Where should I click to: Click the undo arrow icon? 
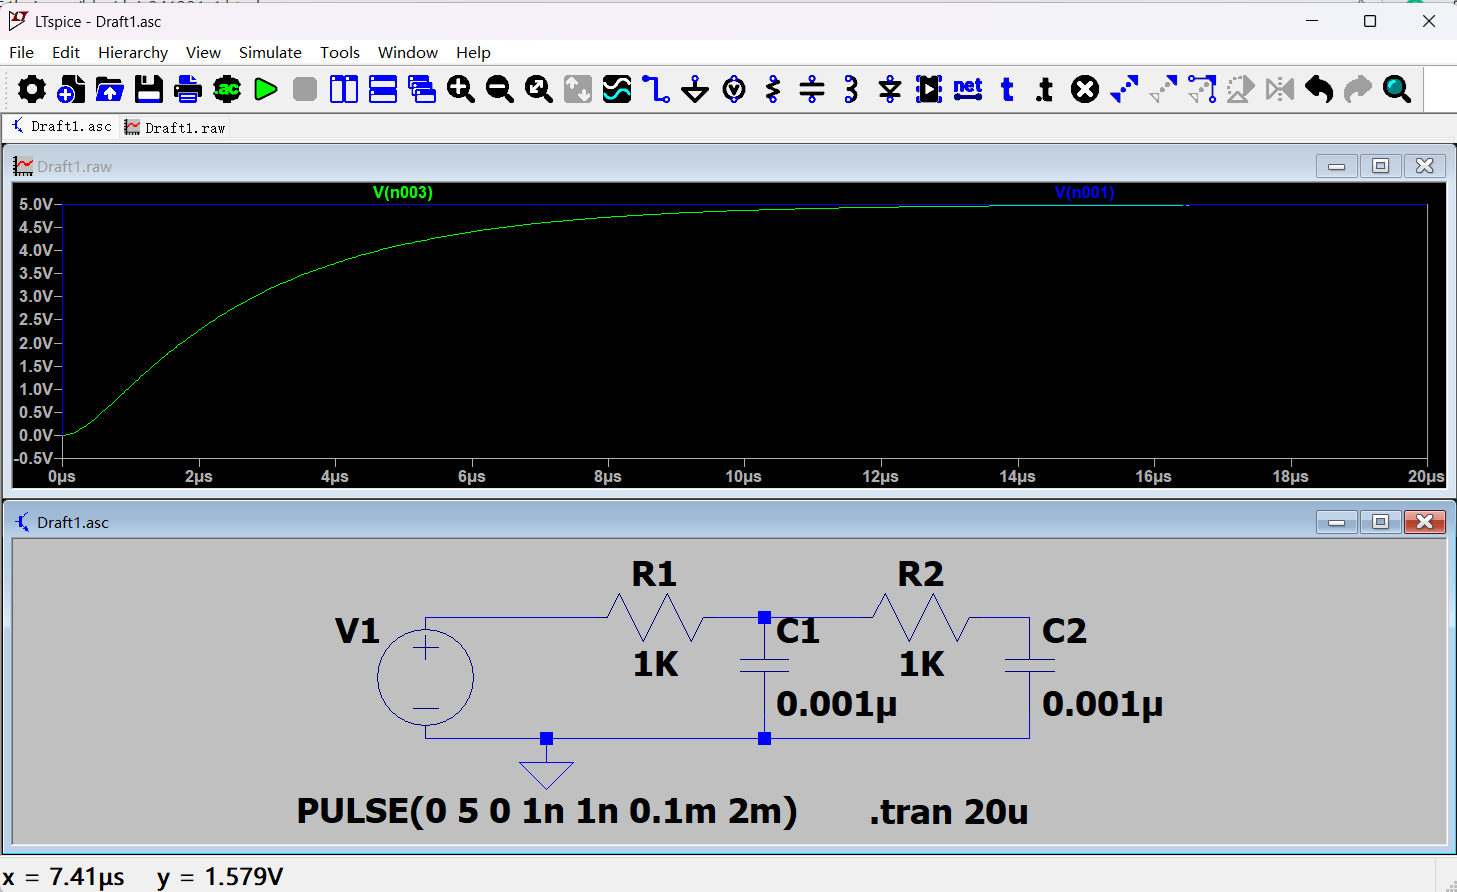(1319, 90)
